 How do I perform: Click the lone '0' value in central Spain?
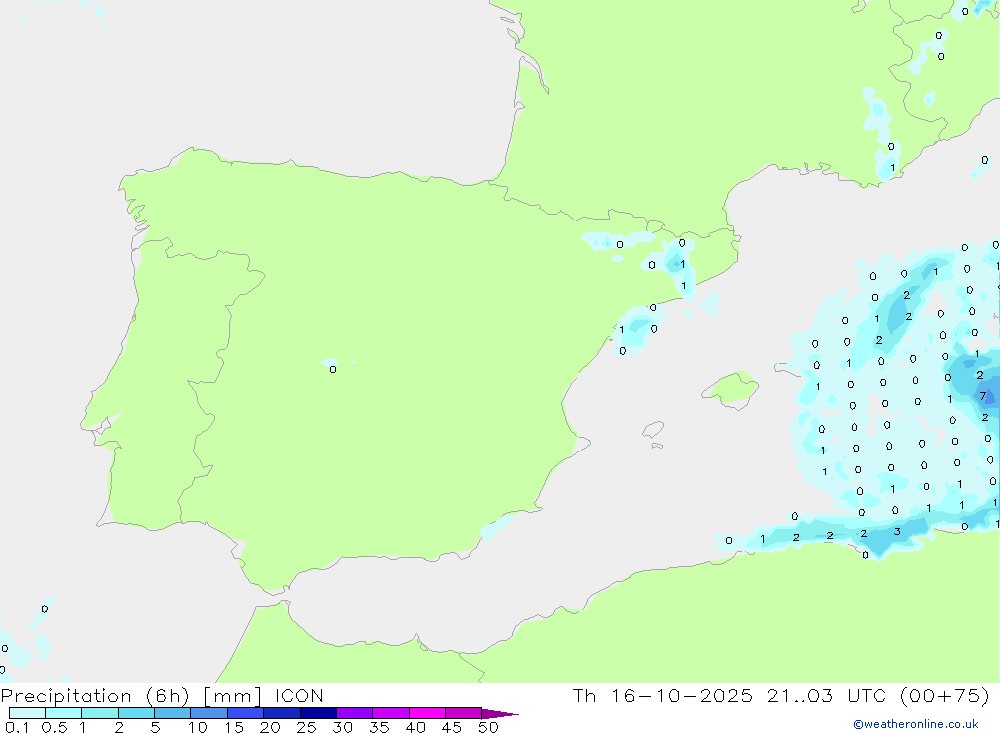pyautogui.click(x=333, y=369)
